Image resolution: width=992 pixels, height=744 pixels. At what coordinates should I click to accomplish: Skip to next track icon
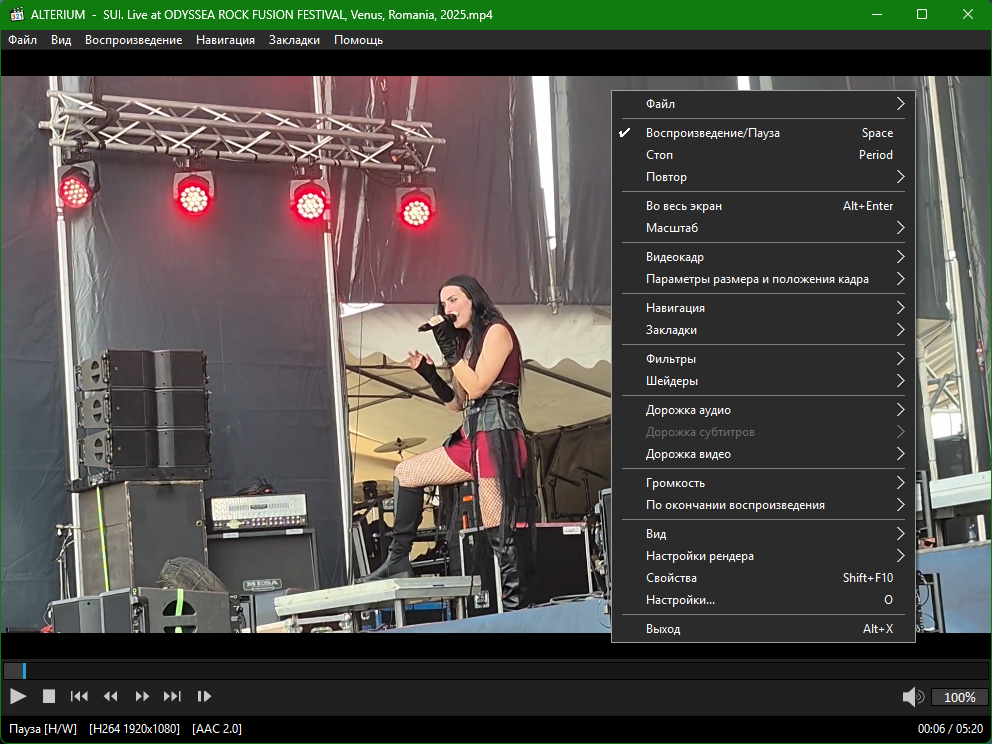pos(172,696)
